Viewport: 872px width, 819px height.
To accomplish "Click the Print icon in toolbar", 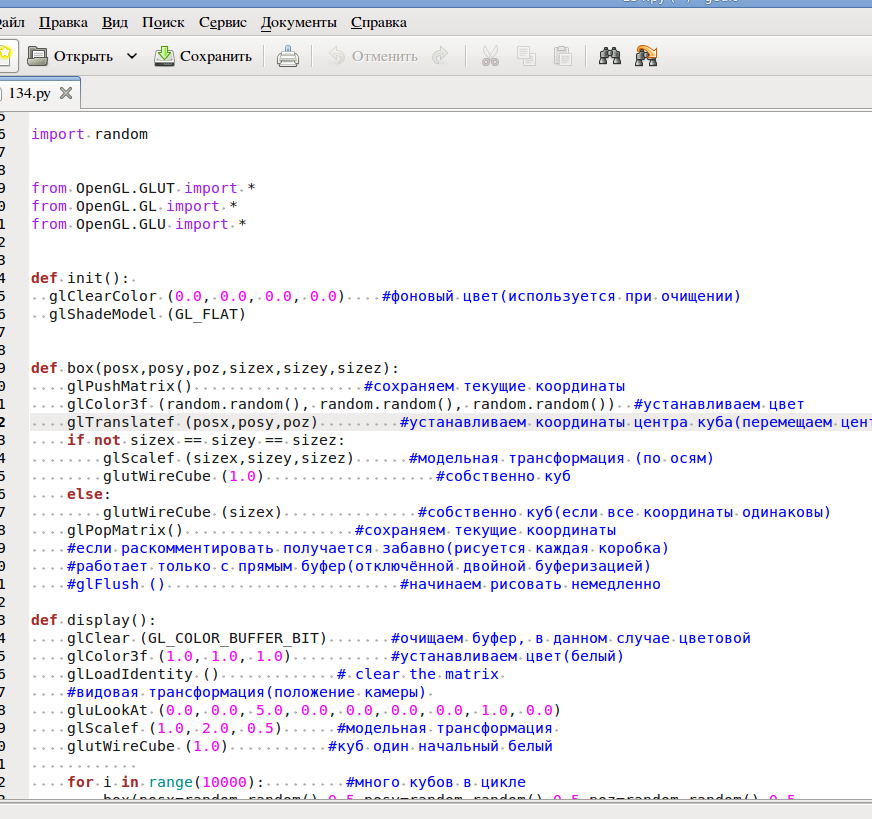I will 288,56.
